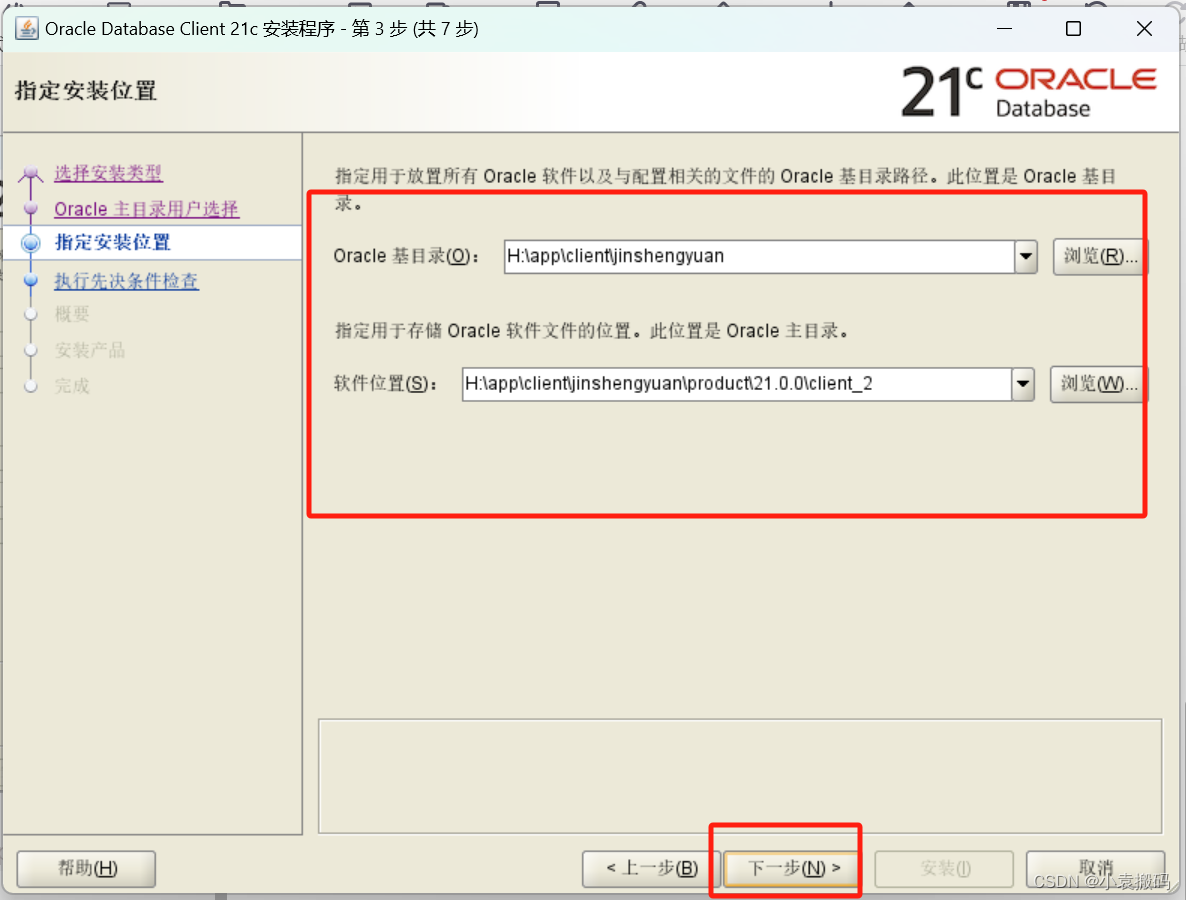Minimize the installer window
The width and height of the screenshot is (1186, 900).
(1004, 29)
